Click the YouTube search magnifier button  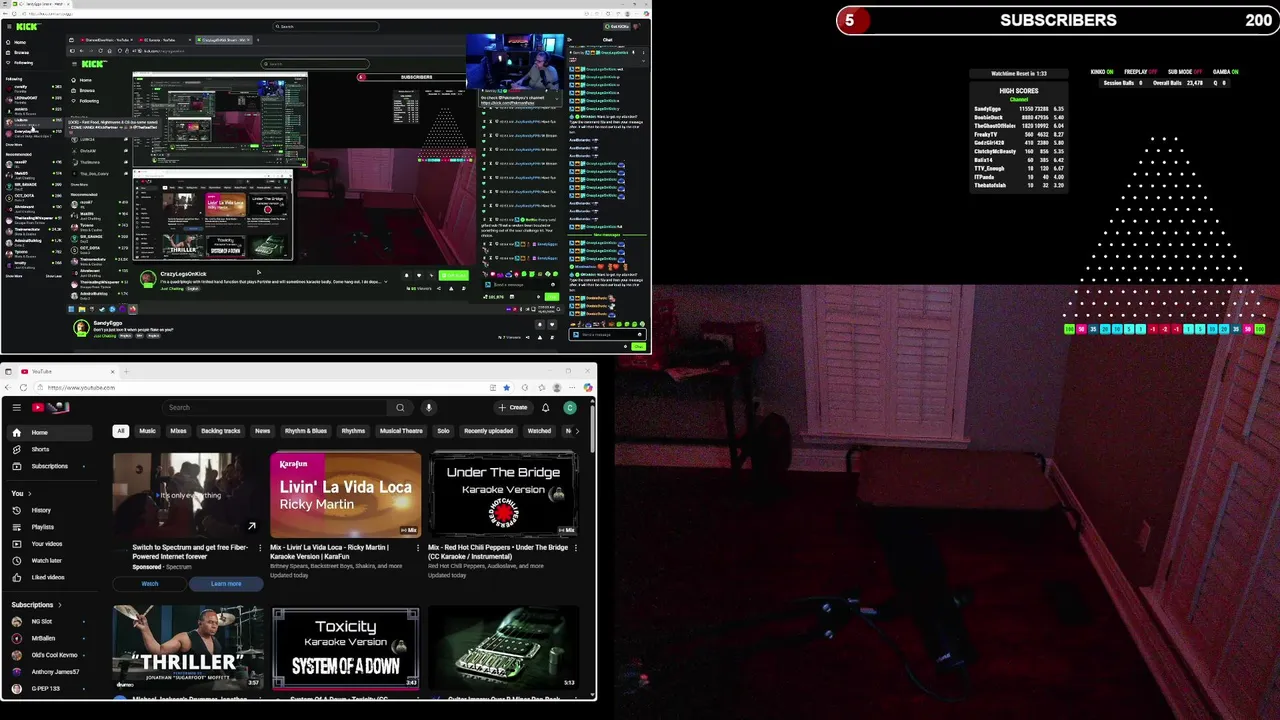pyautogui.click(x=400, y=407)
